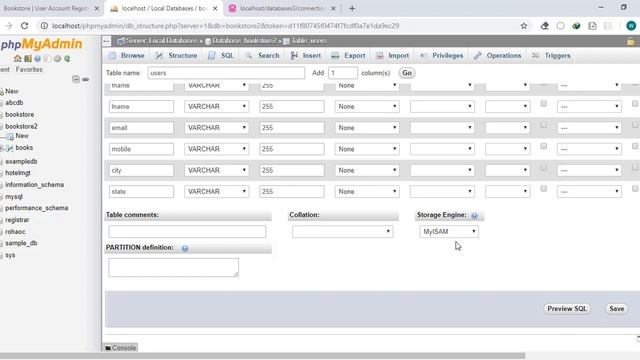The height and width of the screenshot is (360, 640).
Task: Open the Export tab
Action: pyautogui.click(x=348, y=56)
